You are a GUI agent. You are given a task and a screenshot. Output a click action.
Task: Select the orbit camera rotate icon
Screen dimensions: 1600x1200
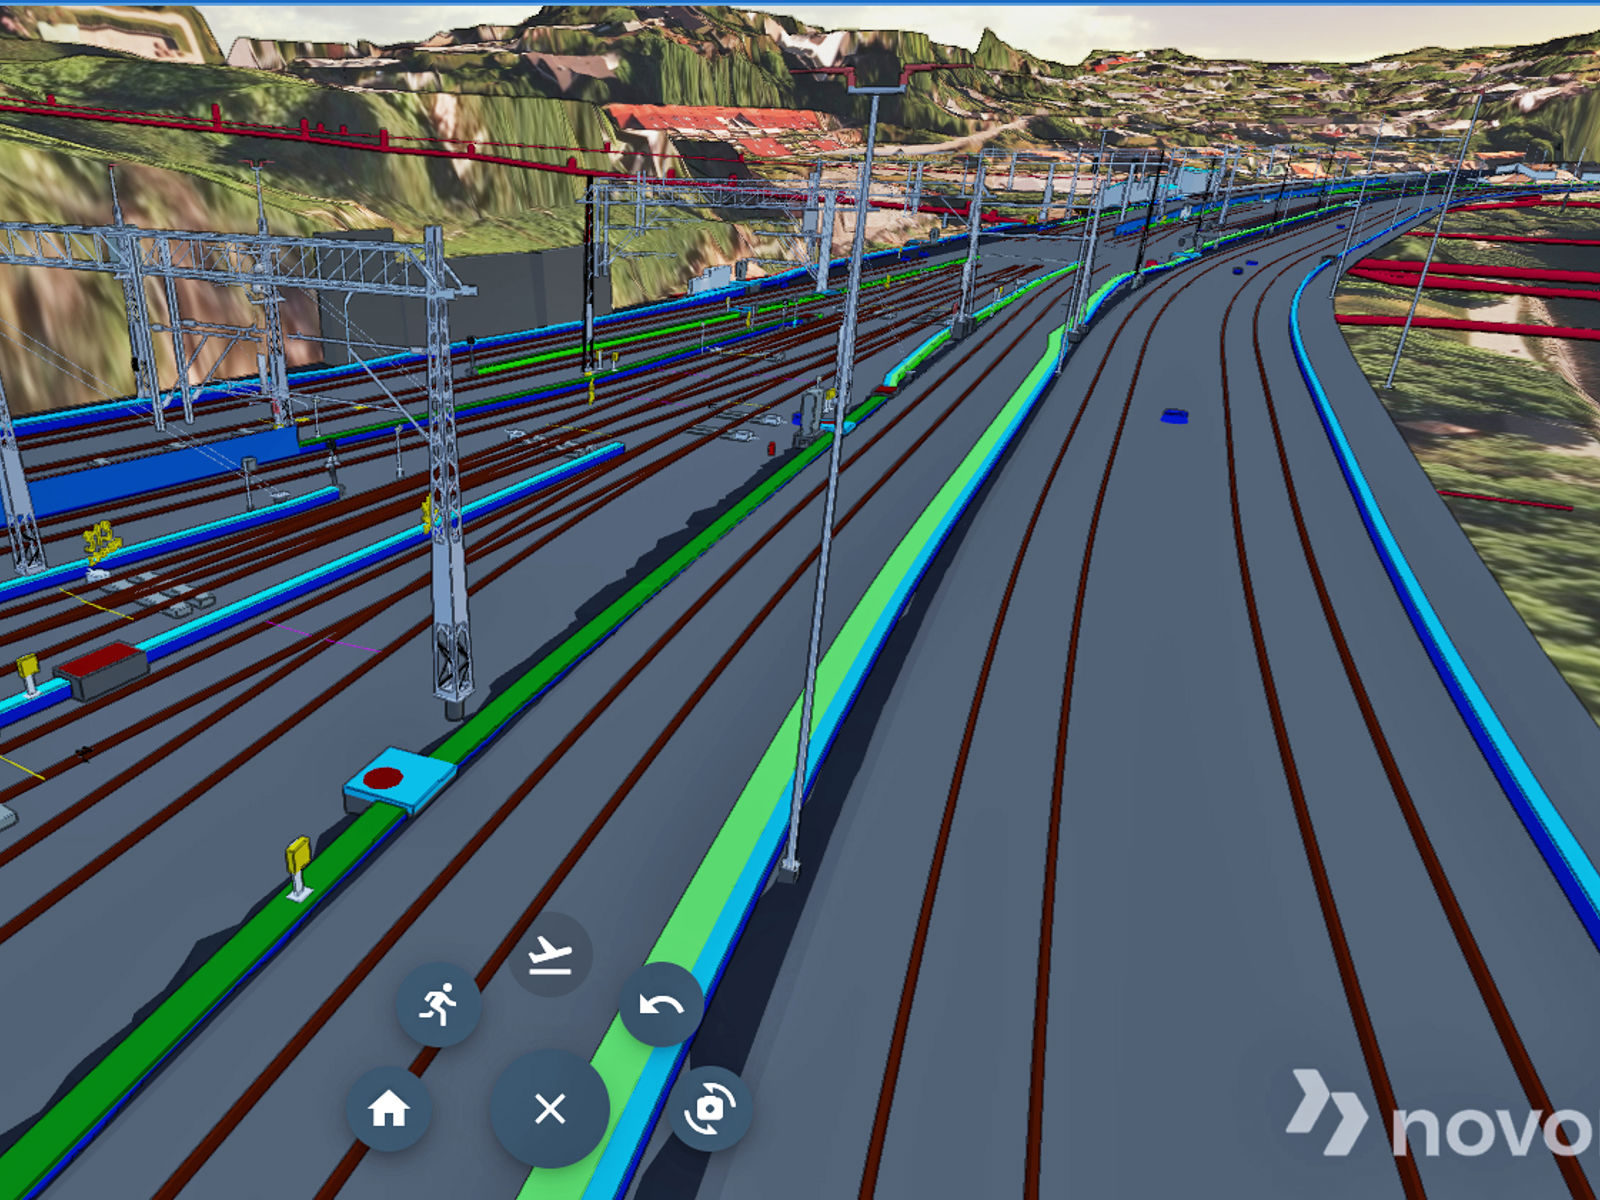[x=710, y=1108]
